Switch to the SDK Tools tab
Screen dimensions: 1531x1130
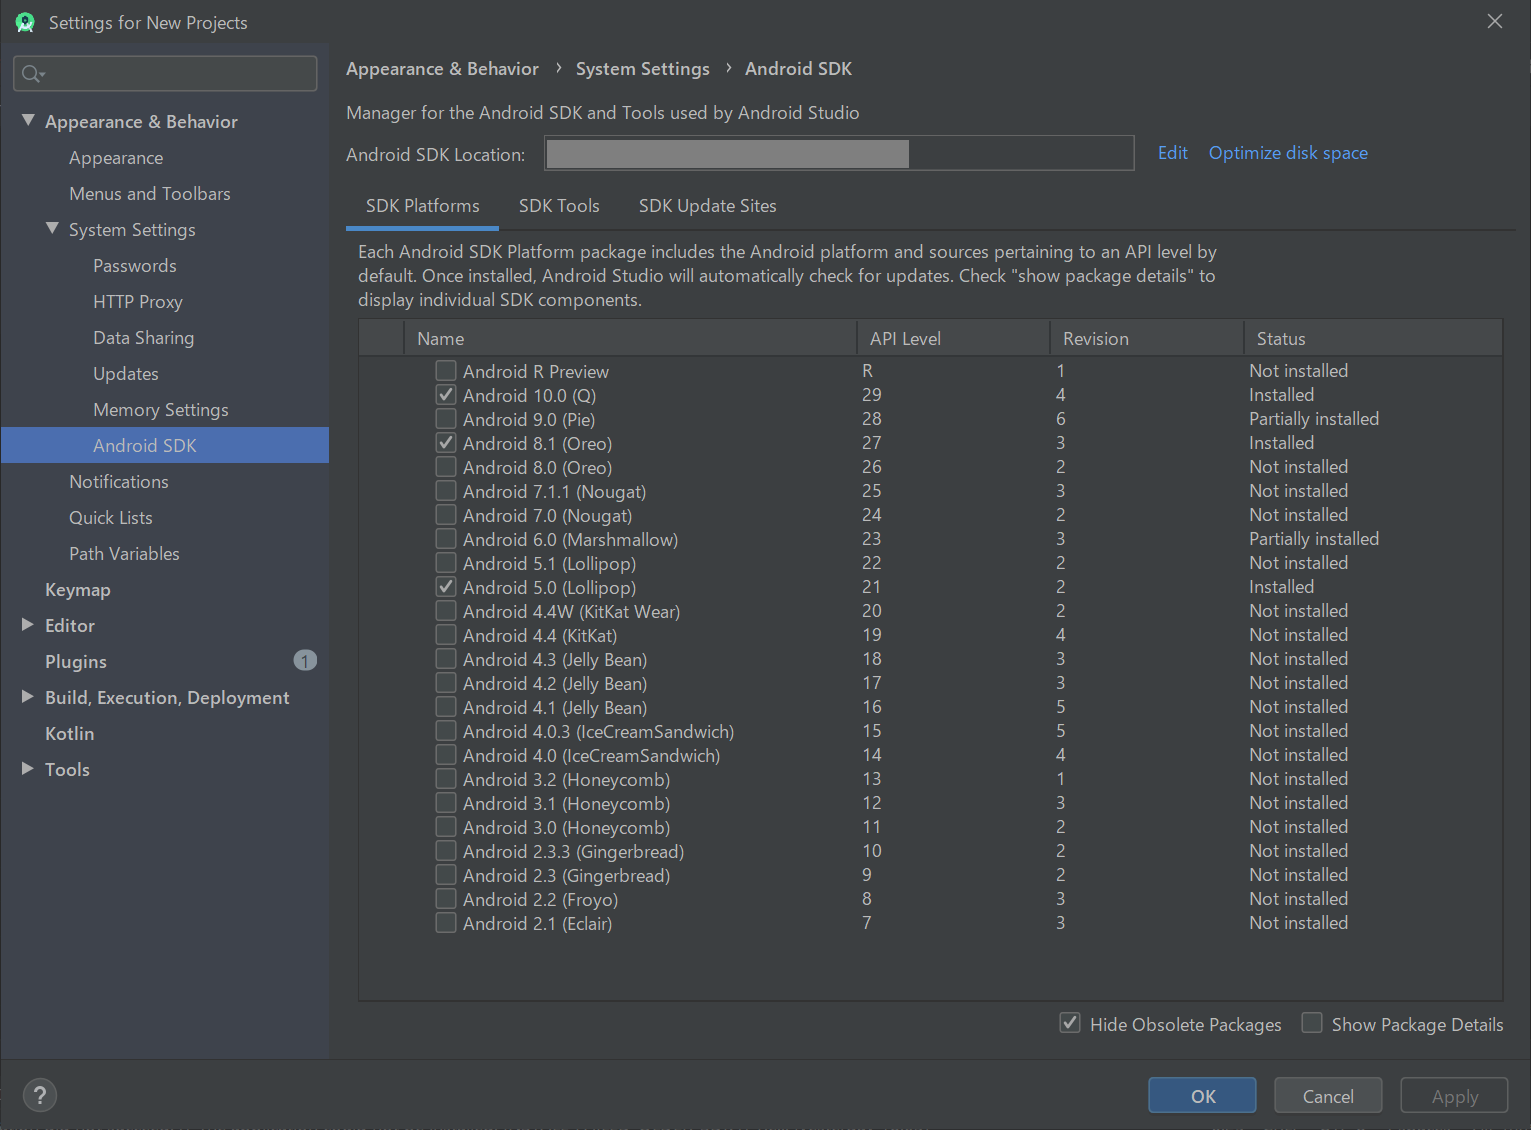pyautogui.click(x=559, y=206)
